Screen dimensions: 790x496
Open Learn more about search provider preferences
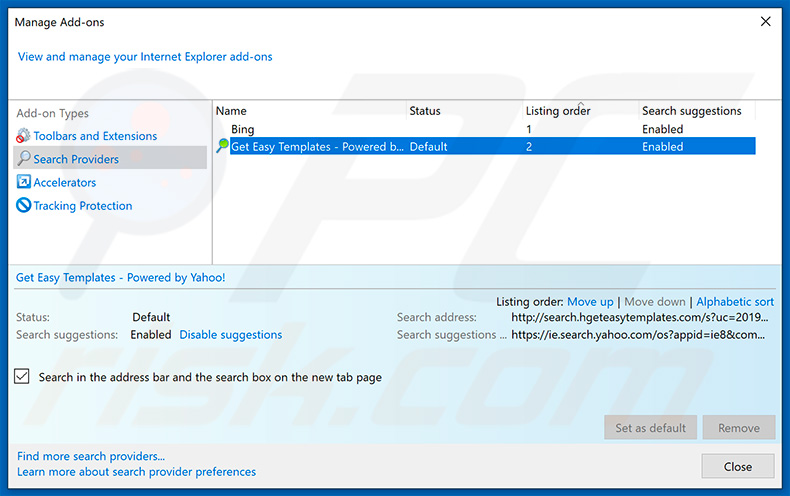click(137, 472)
